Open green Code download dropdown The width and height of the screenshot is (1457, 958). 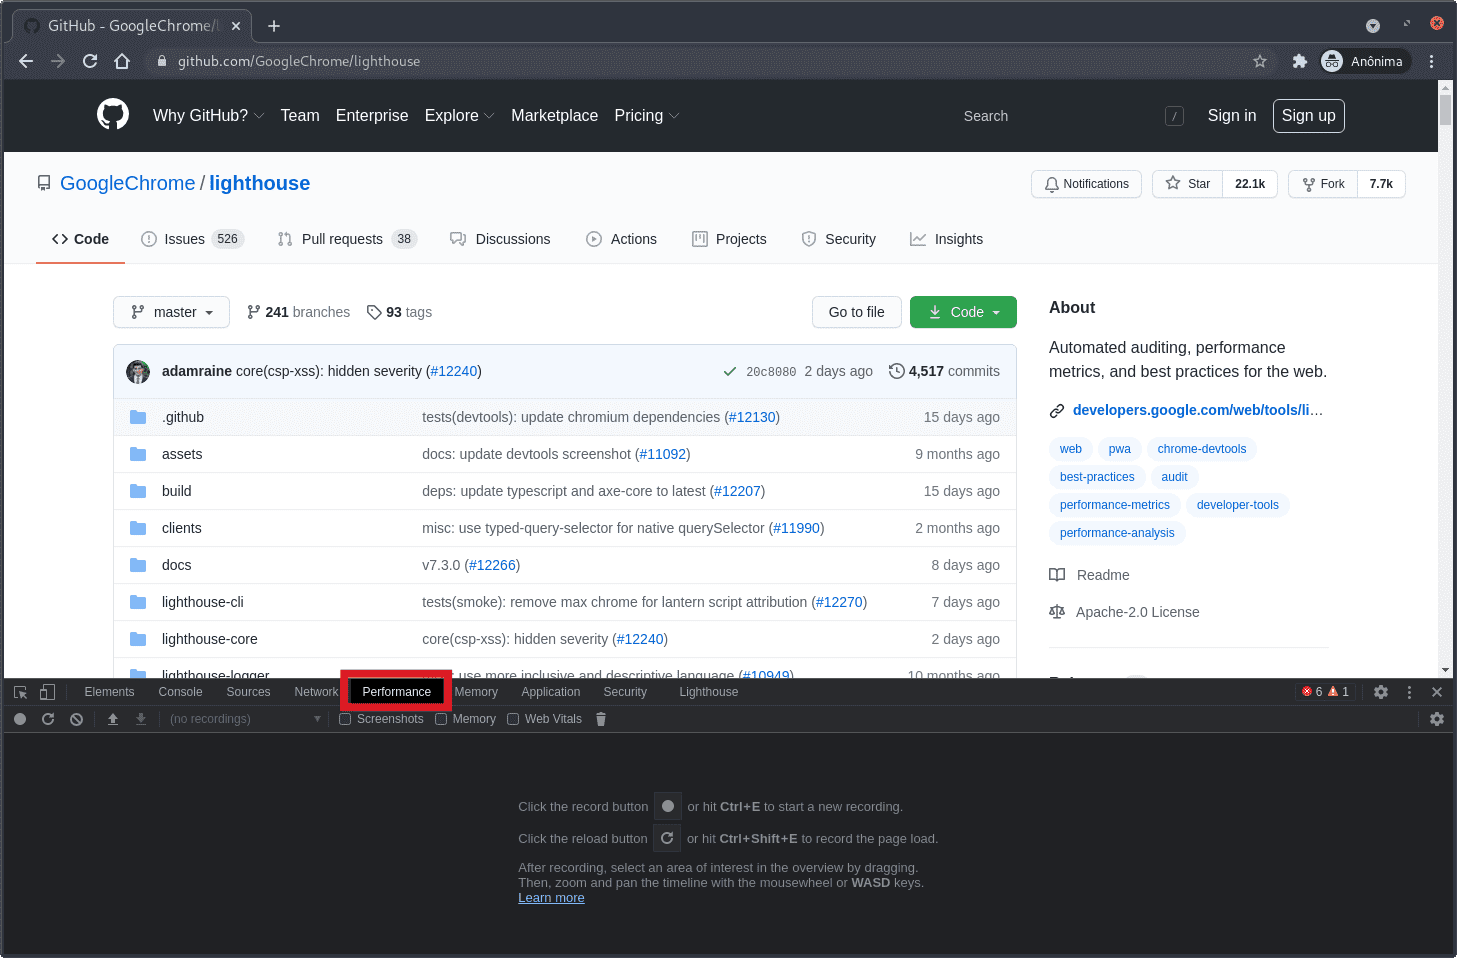point(963,312)
